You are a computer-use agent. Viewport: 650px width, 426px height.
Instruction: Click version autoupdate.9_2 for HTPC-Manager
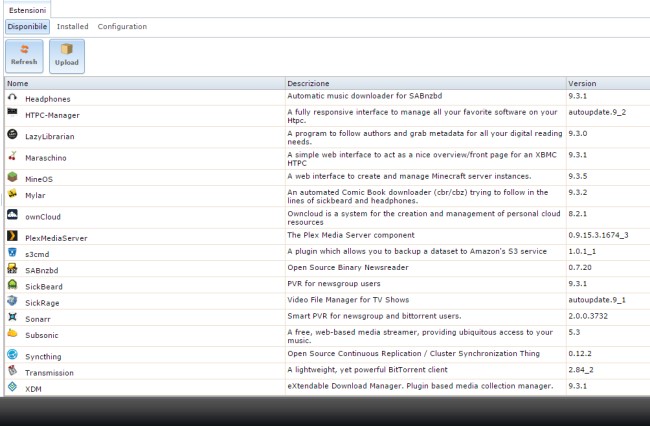597,112
